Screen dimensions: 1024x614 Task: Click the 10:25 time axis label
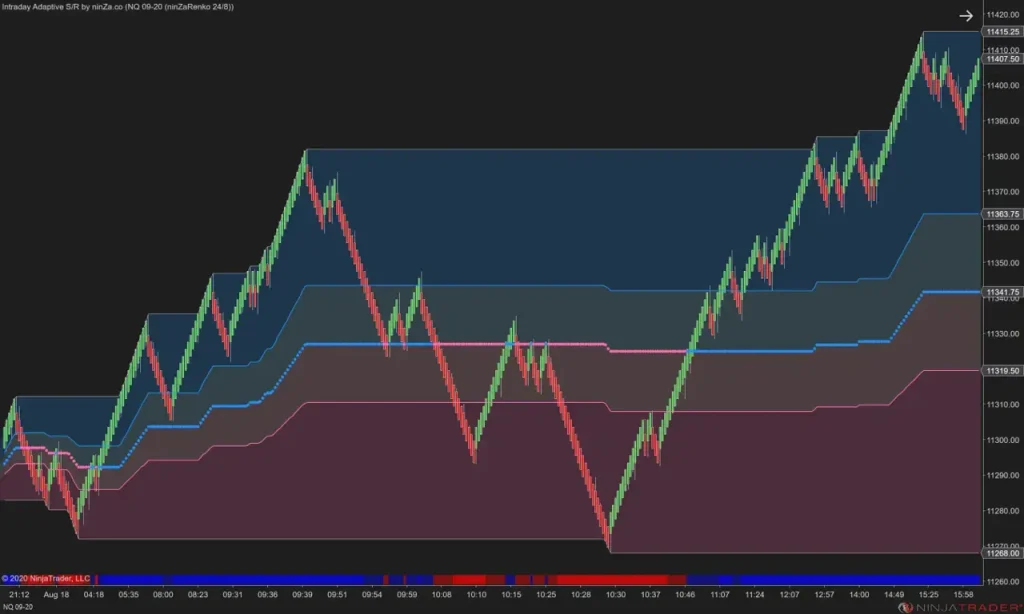click(546, 594)
